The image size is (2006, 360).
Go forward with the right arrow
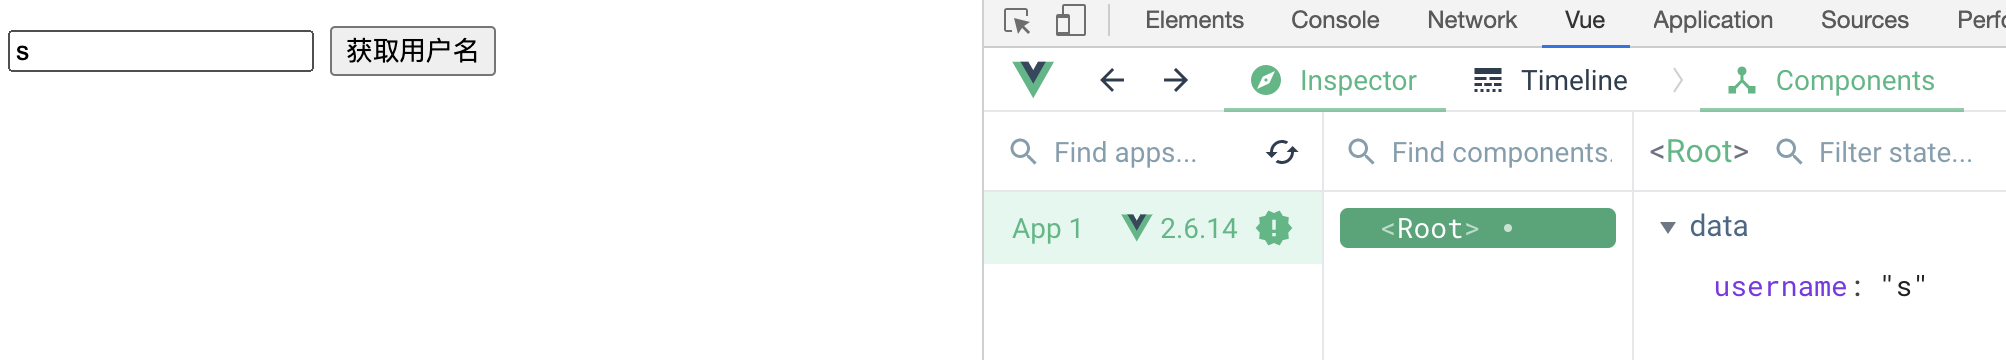coord(1176,80)
